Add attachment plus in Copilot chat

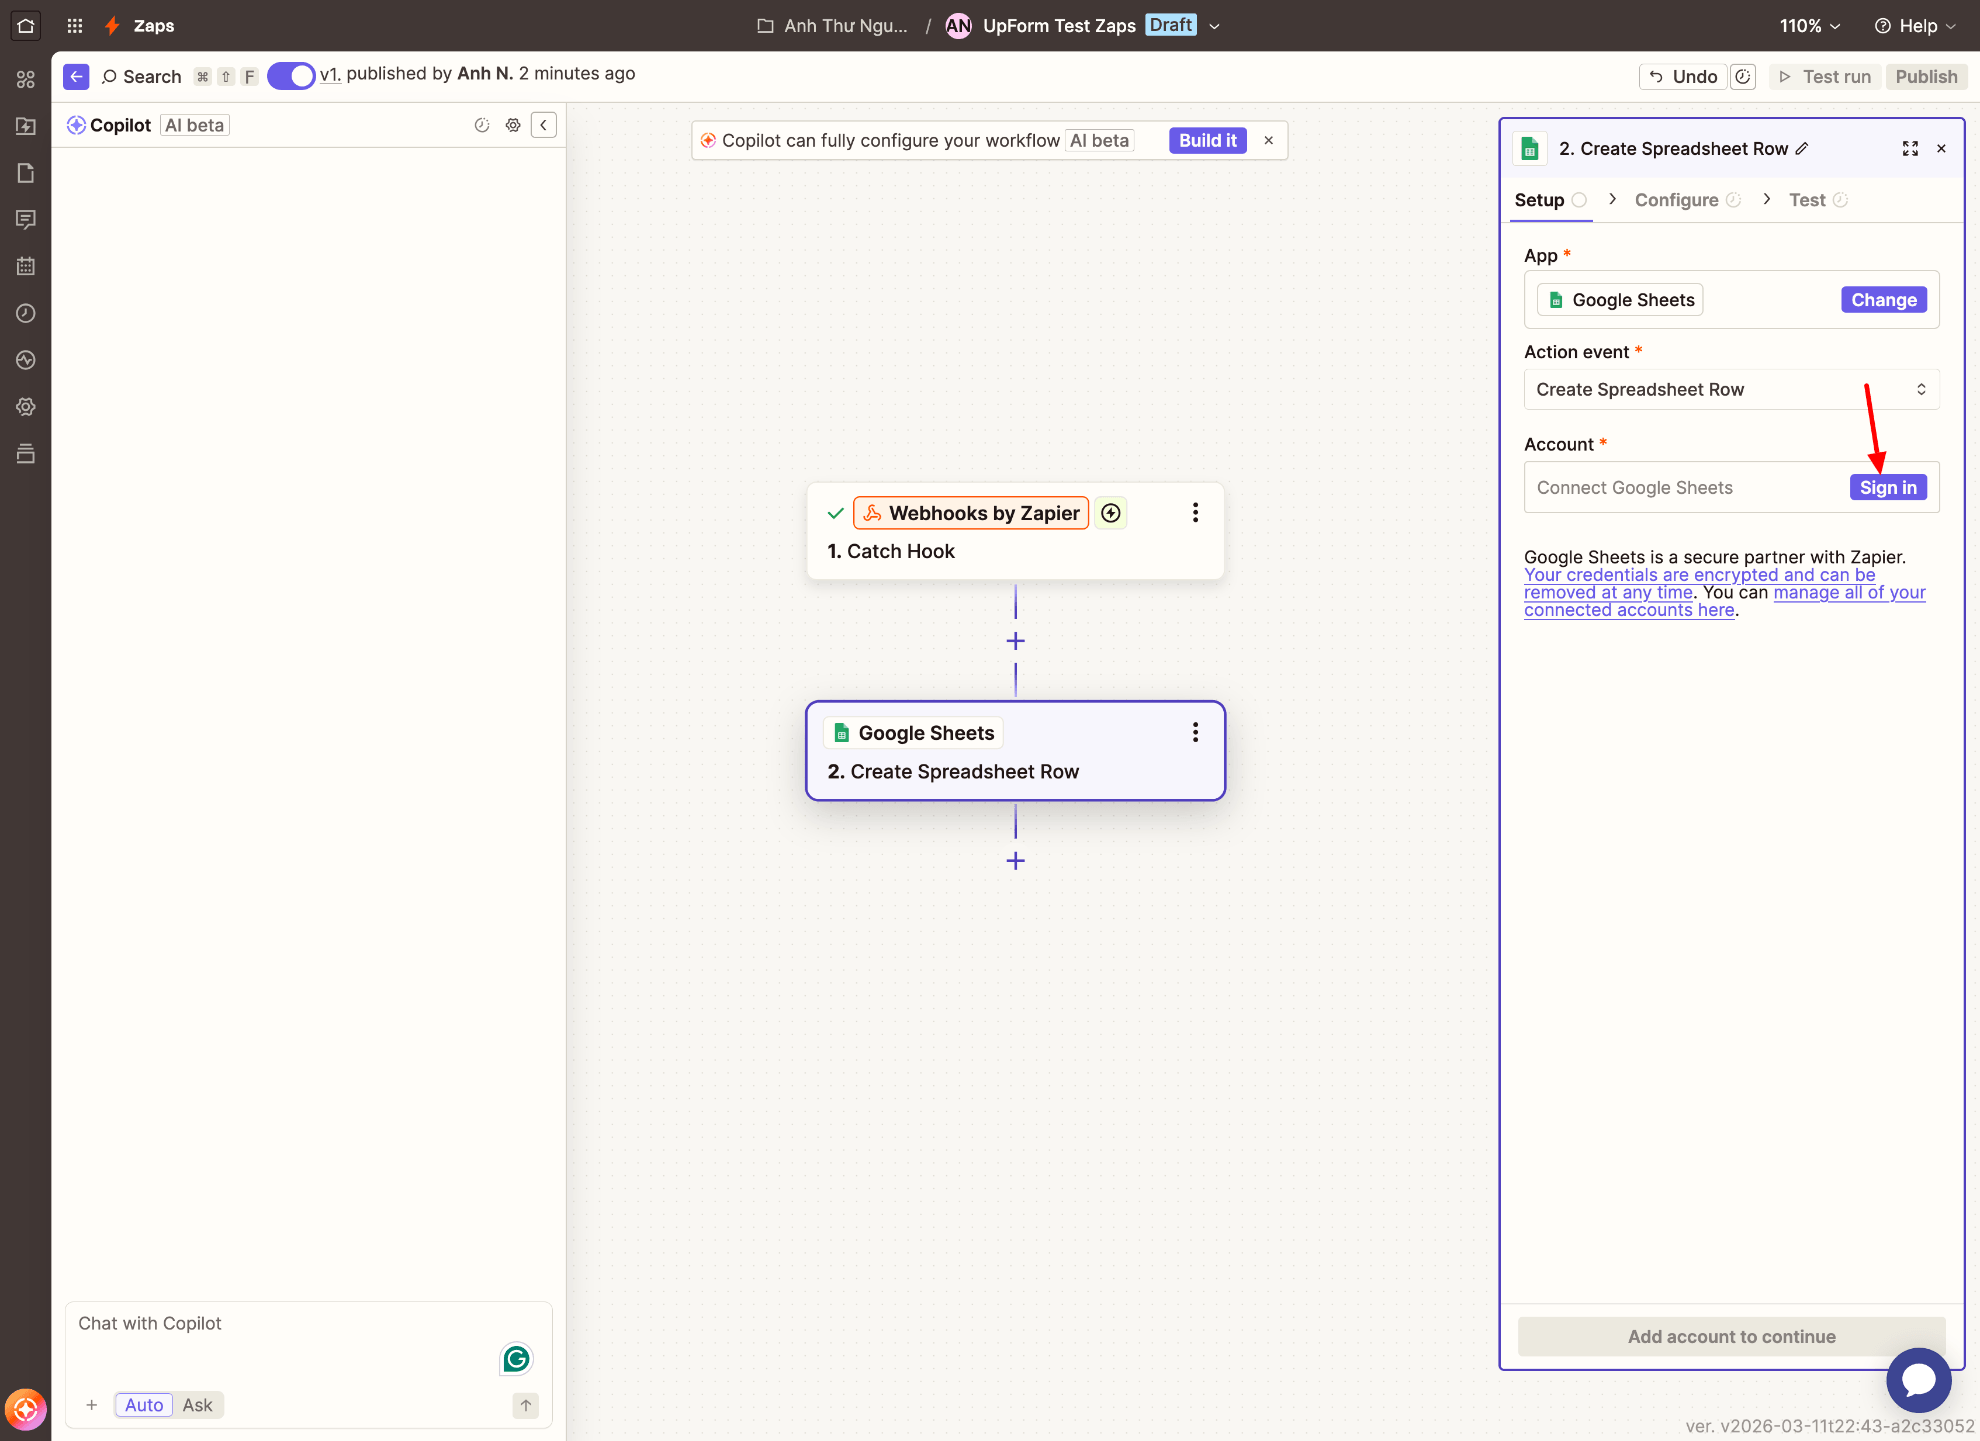(92, 1405)
